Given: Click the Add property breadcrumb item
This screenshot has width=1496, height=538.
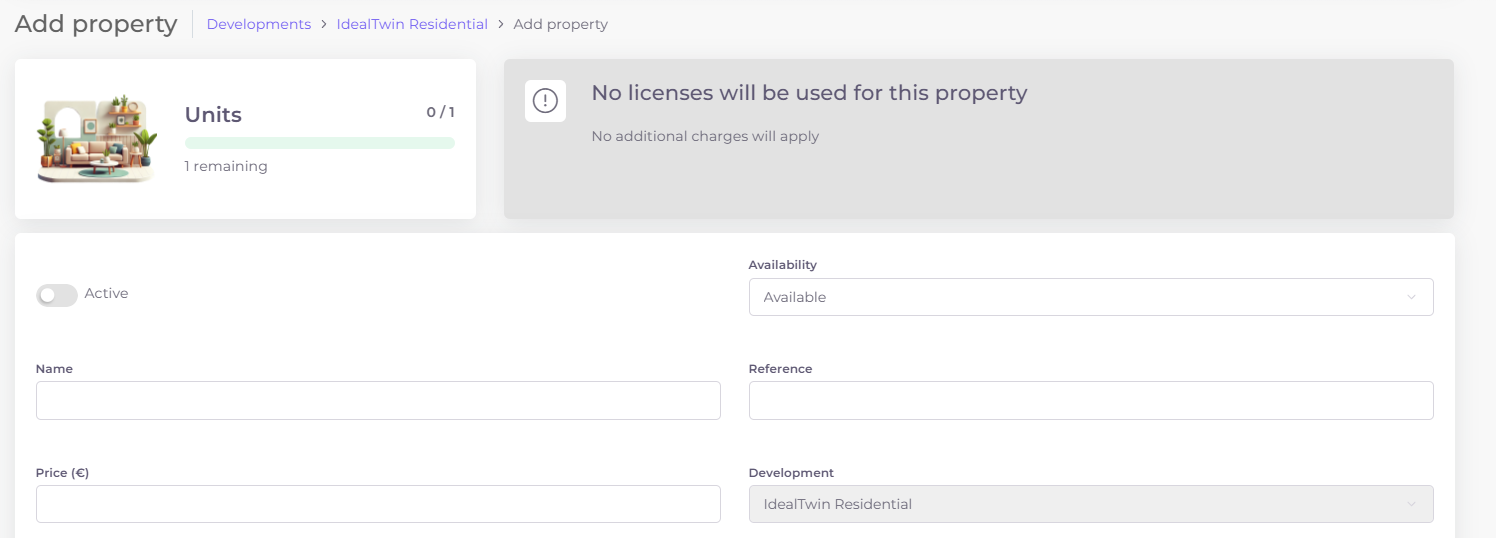Looking at the screenshot, I should pyautogui.click(x=560, y=24).
